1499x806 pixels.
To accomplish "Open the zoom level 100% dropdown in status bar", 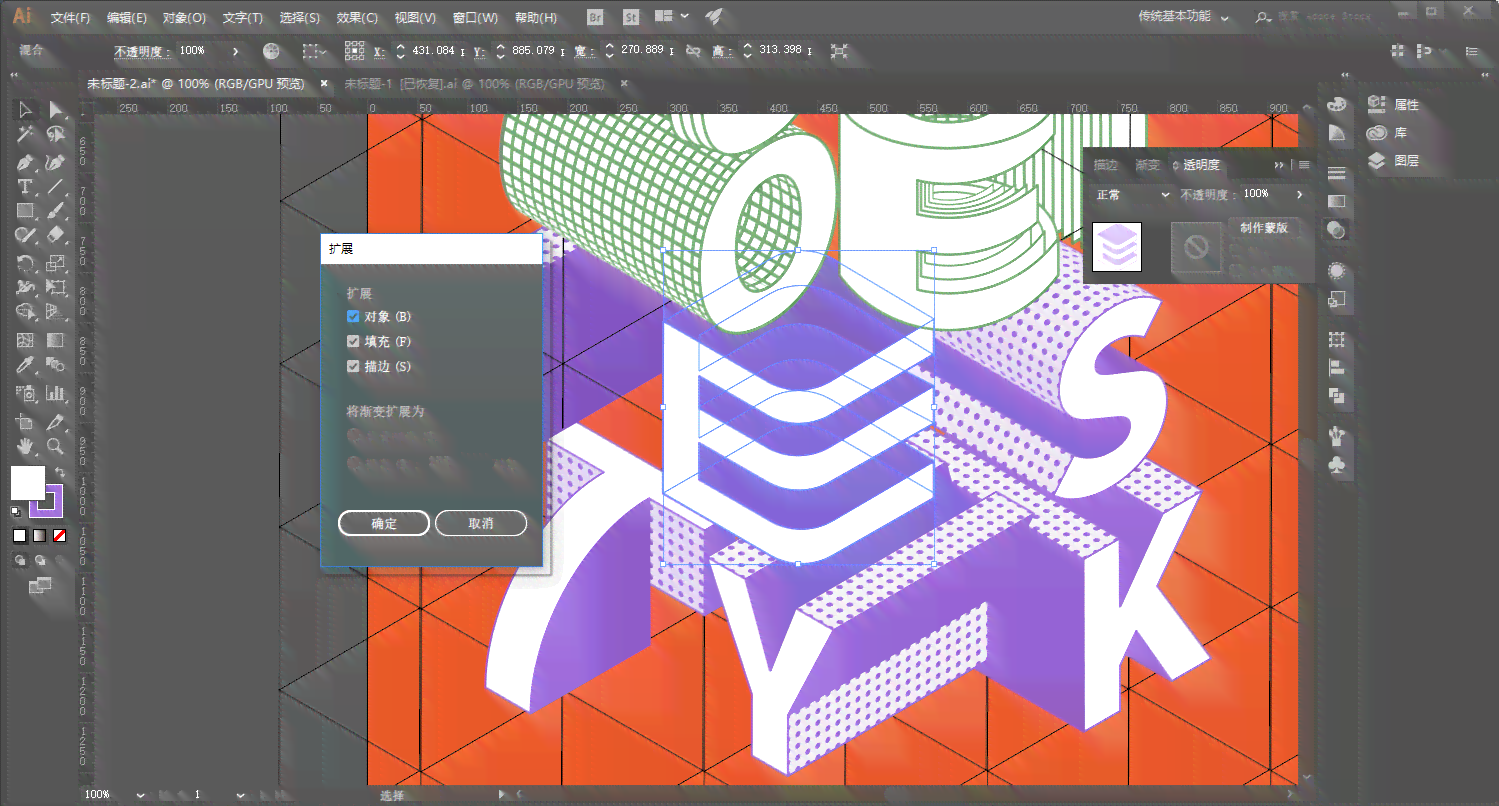I will pyautogui.click(x=140, y=795).
